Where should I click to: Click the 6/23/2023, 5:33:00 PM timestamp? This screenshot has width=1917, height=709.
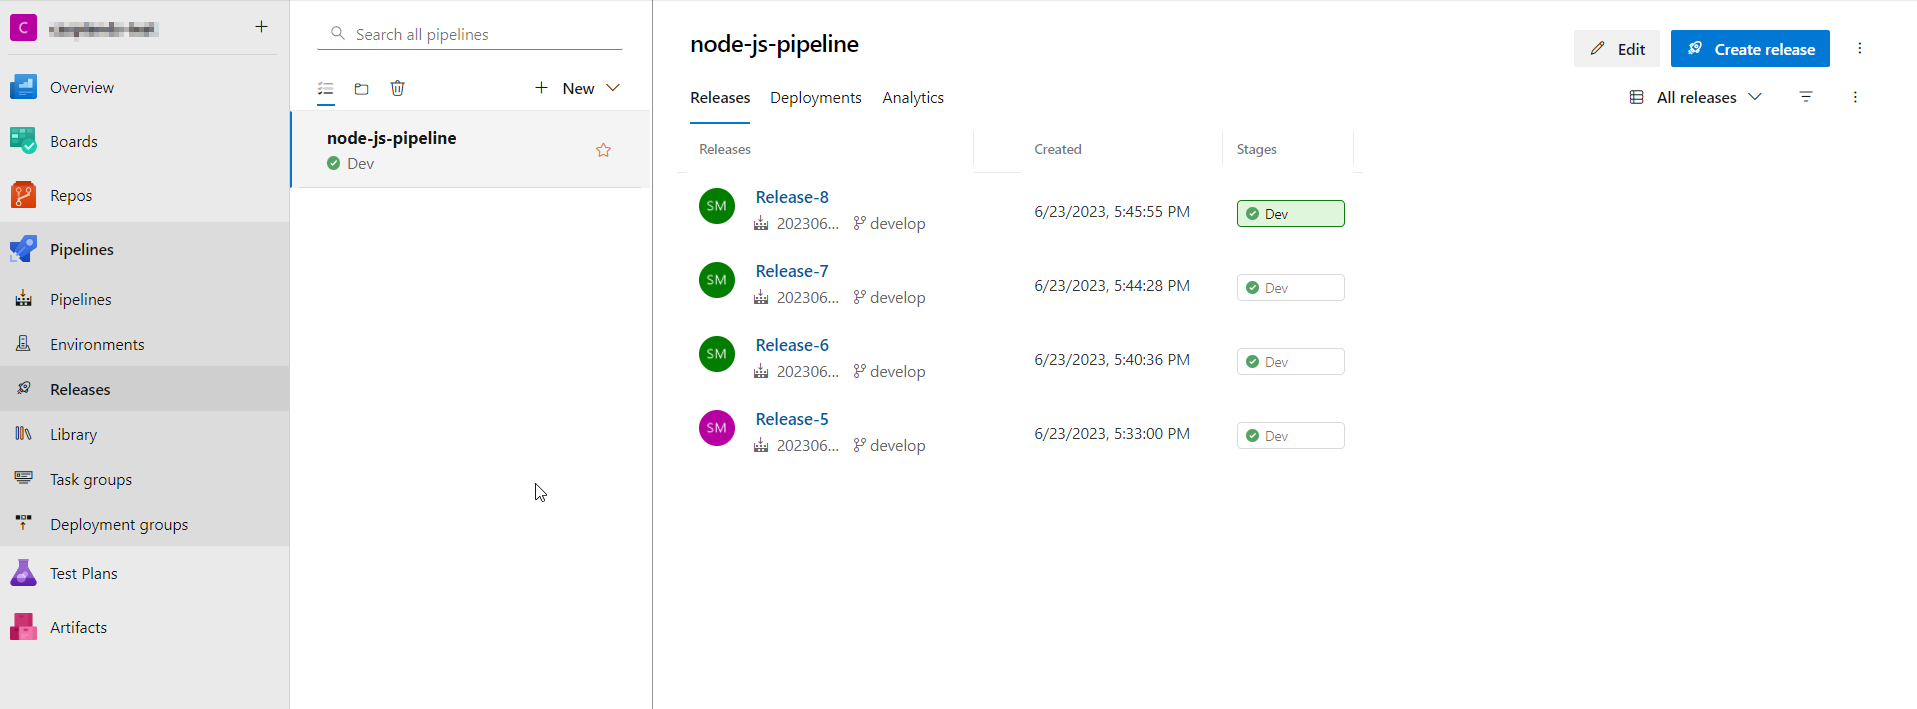[1112, 434]
